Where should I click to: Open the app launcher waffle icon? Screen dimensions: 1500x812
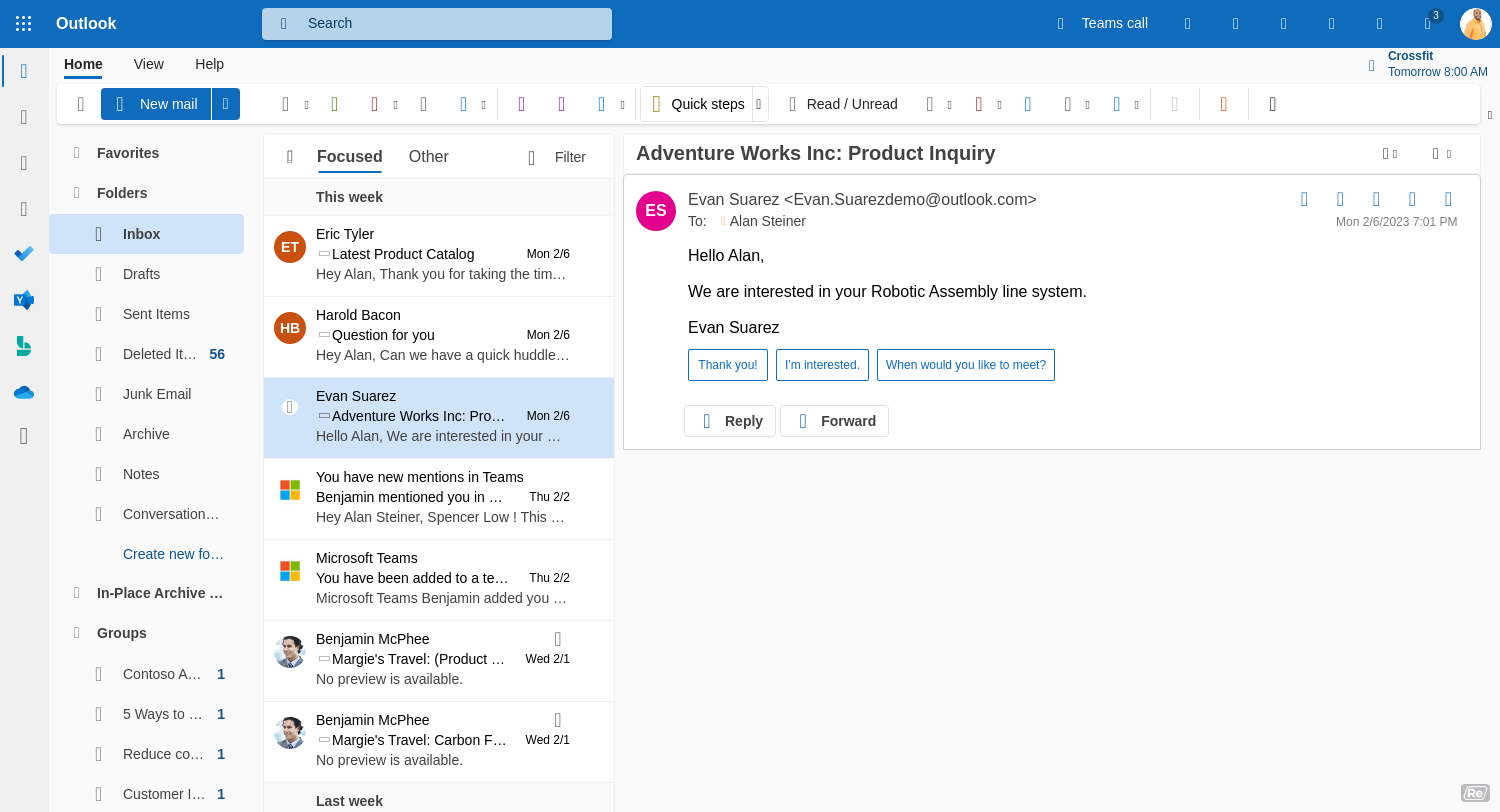(x=24, y=23)
